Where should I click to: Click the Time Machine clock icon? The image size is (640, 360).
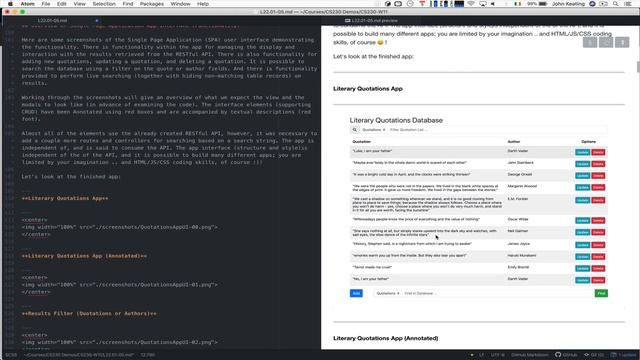pos(410,4)
